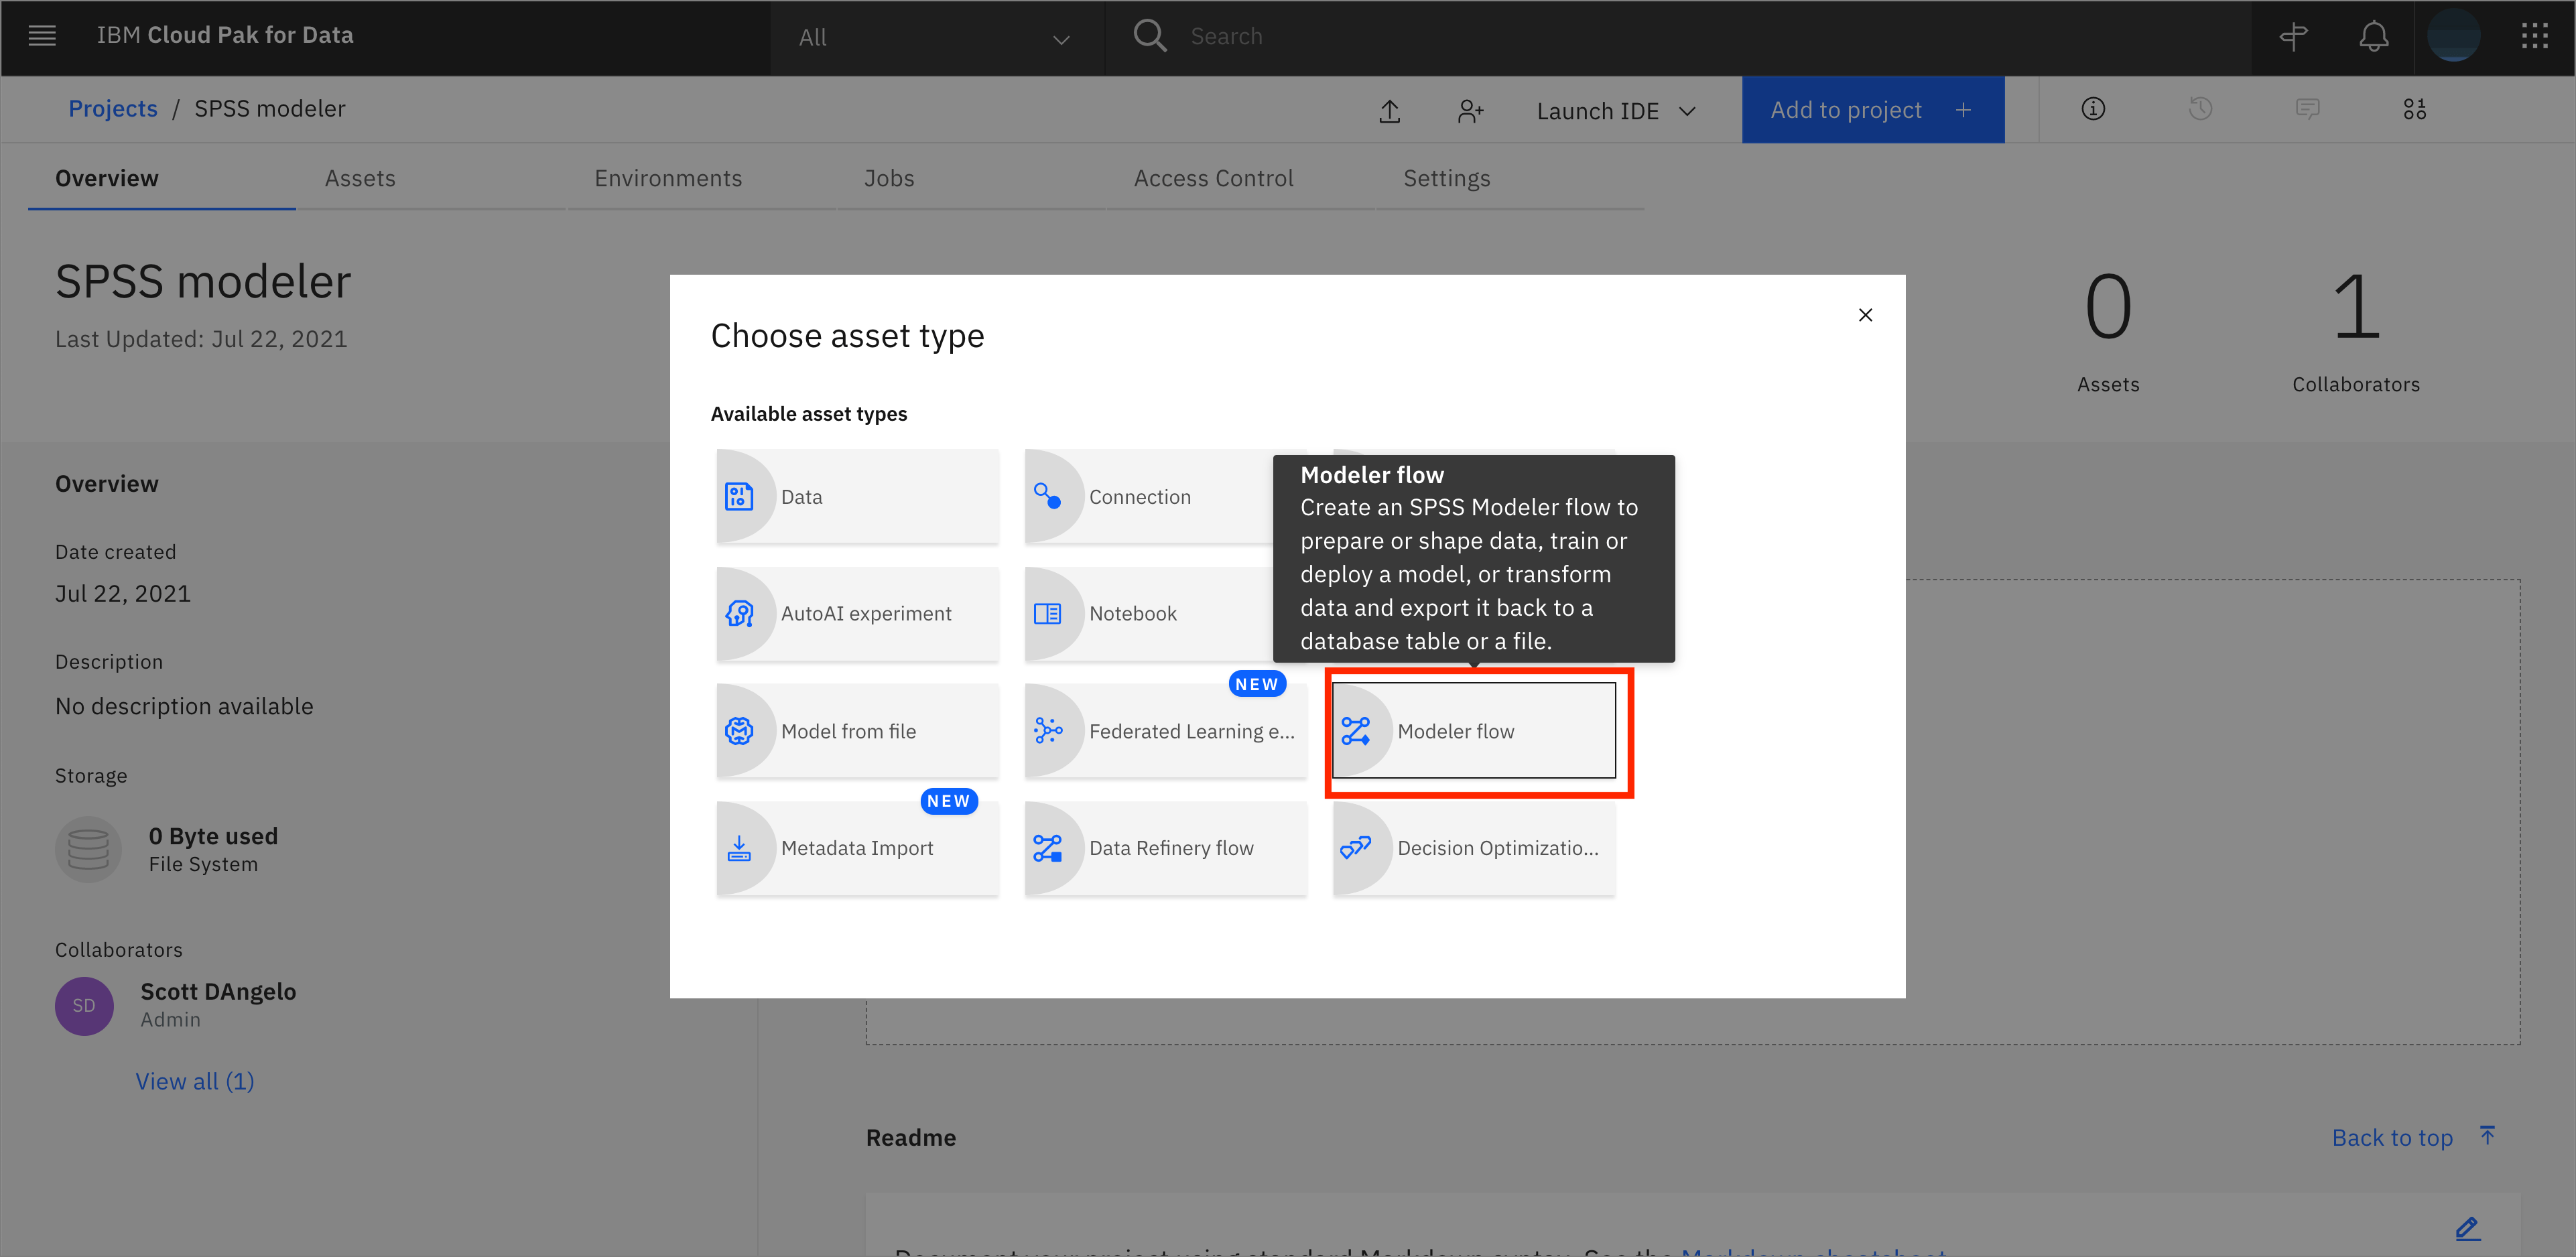Image resolution: width=2576 pixels, height=1257 pixels.
Task: Click into the Search field
Action: [1600, 37]
